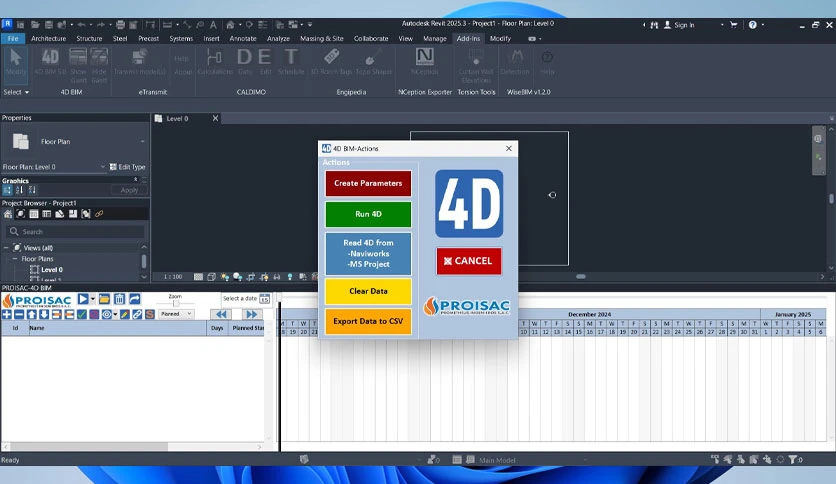
Task: Click the Project Browser Search field
Action: (76, 232)
